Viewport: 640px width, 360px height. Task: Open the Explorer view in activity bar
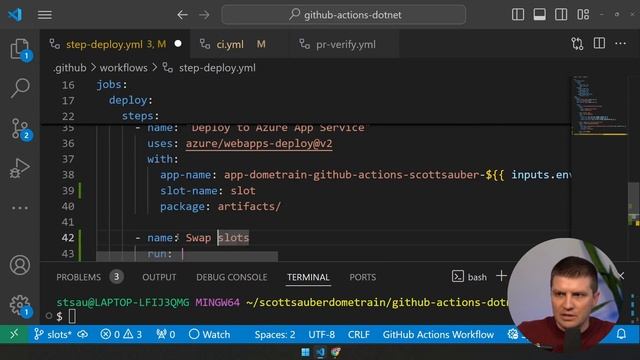[x=20, y=49]
